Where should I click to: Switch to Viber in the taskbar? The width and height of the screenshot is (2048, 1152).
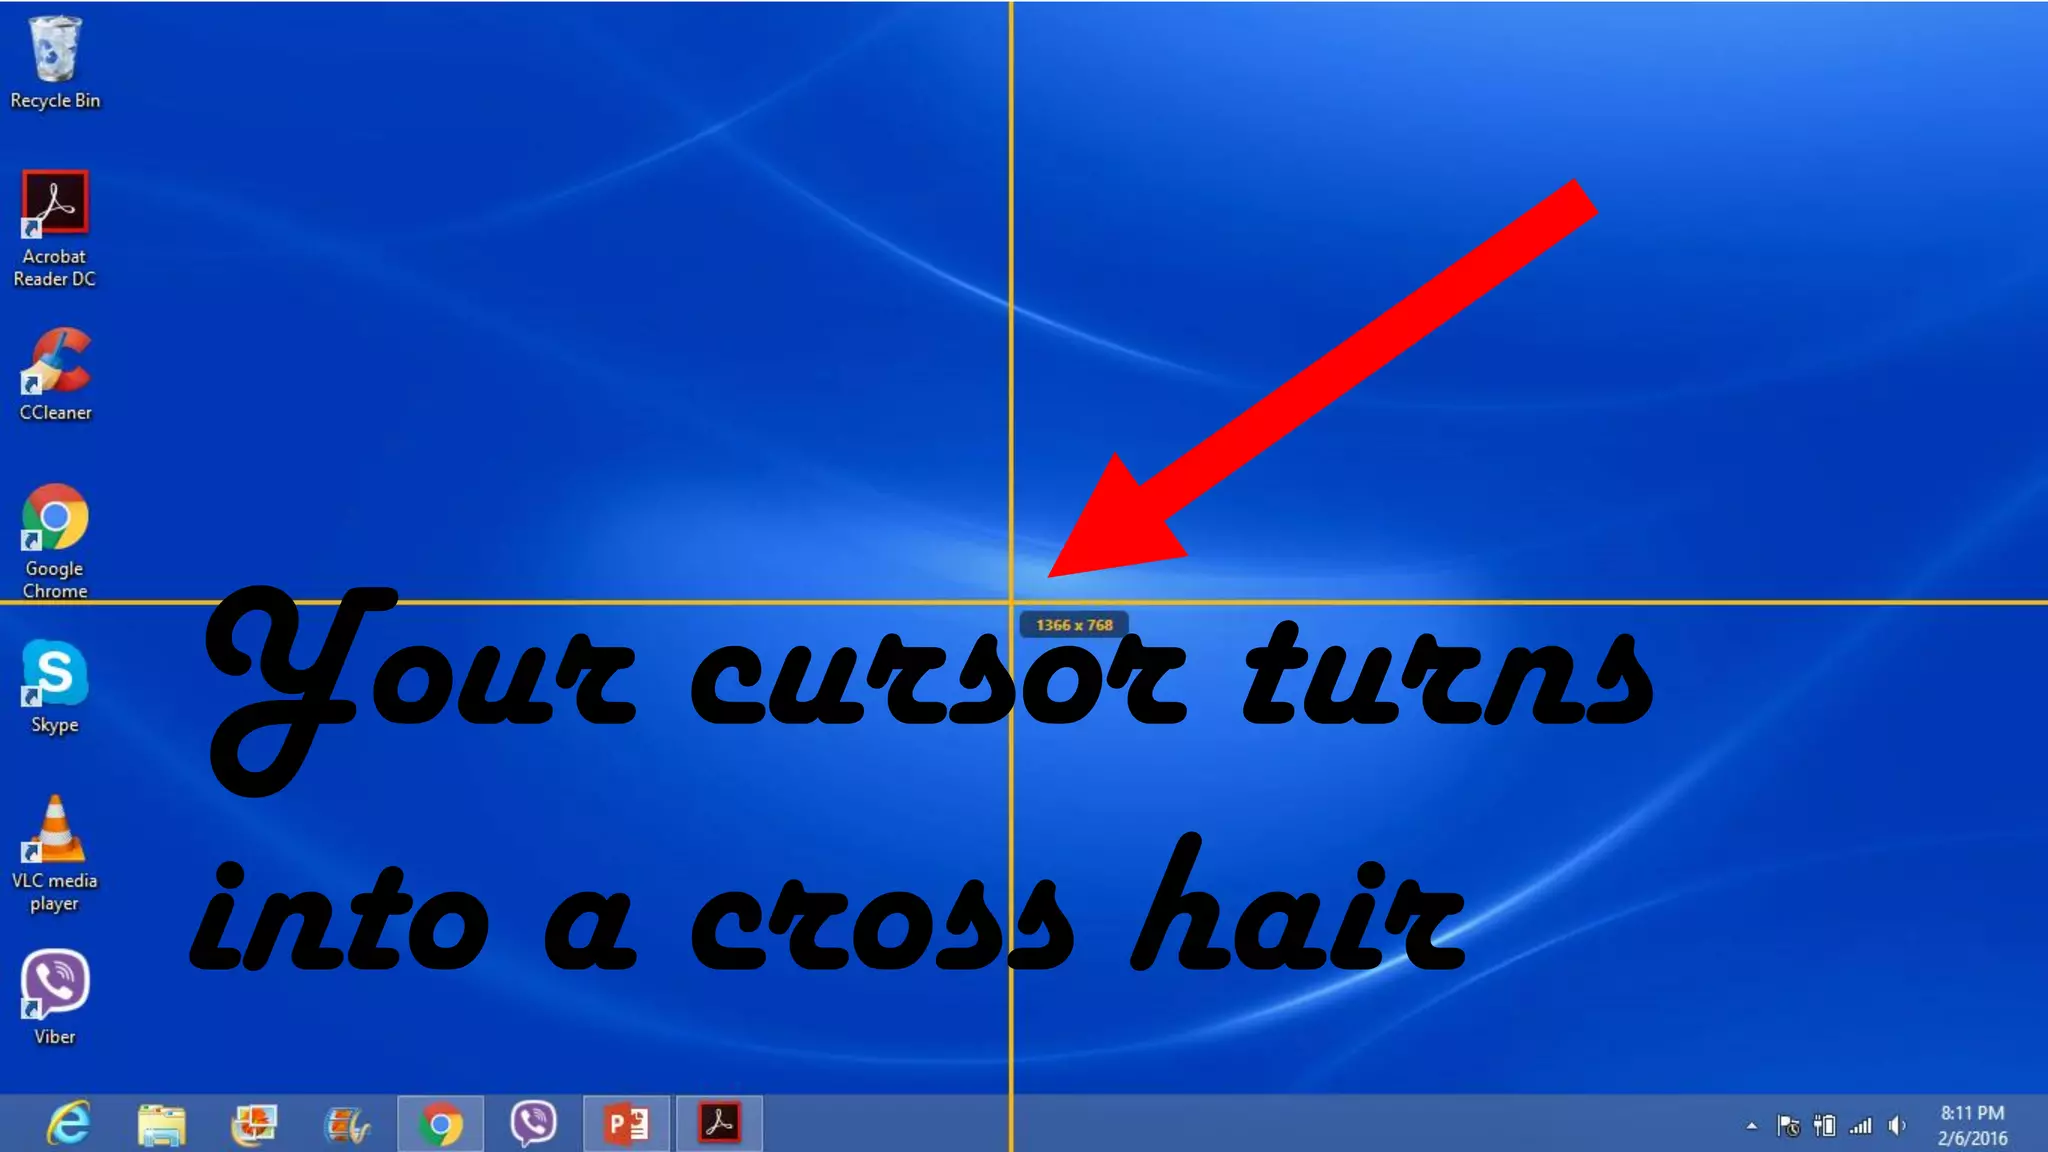tap(533, 1124)
